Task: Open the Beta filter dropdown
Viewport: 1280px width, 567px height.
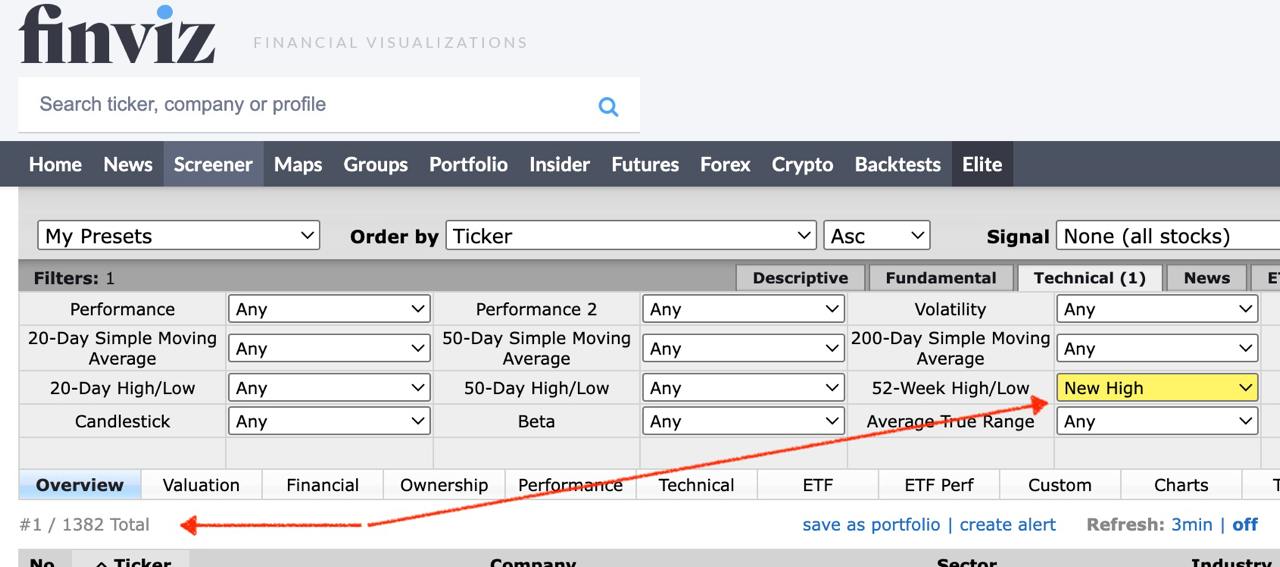Action: (x=743, y=421)
